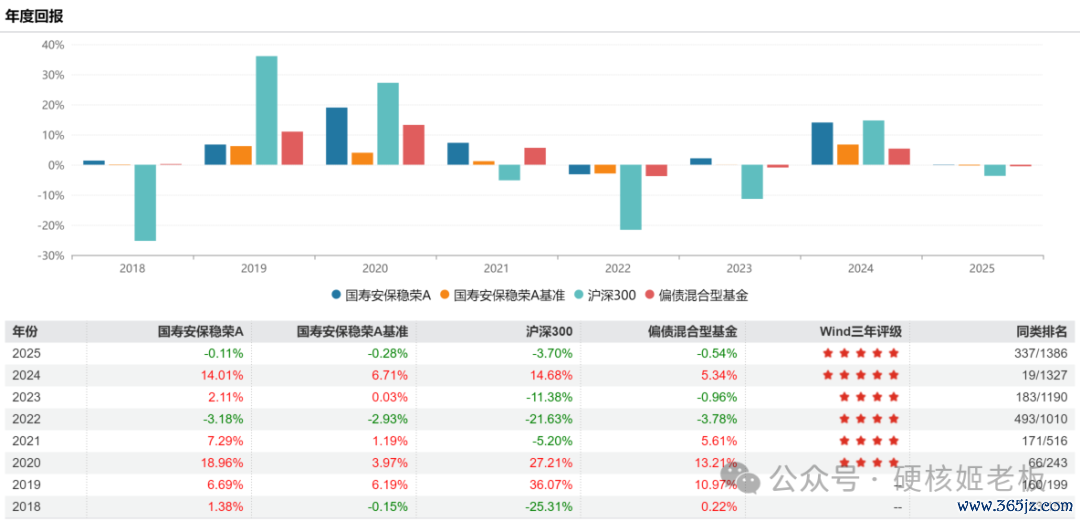1080x521 pixels.
Task: Sort by the Wind三年评级 column header
Action: [859, 331]
